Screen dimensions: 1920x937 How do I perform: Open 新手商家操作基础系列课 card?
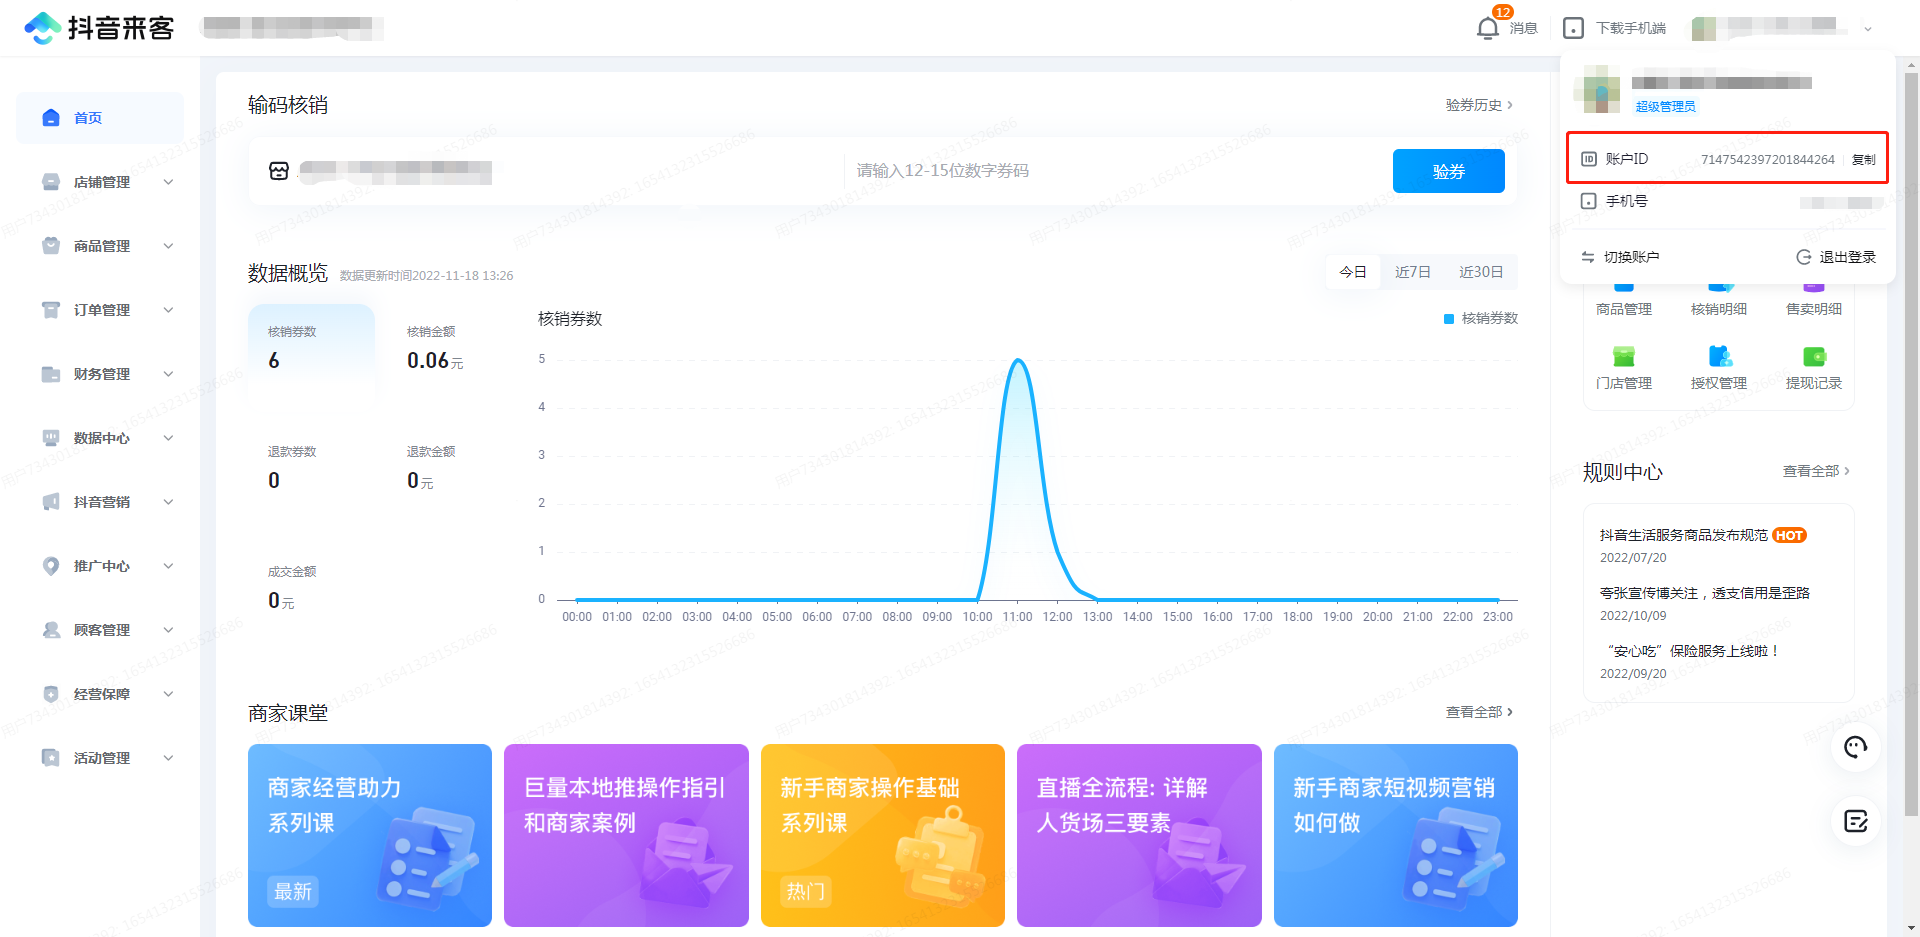click(883, 835)
